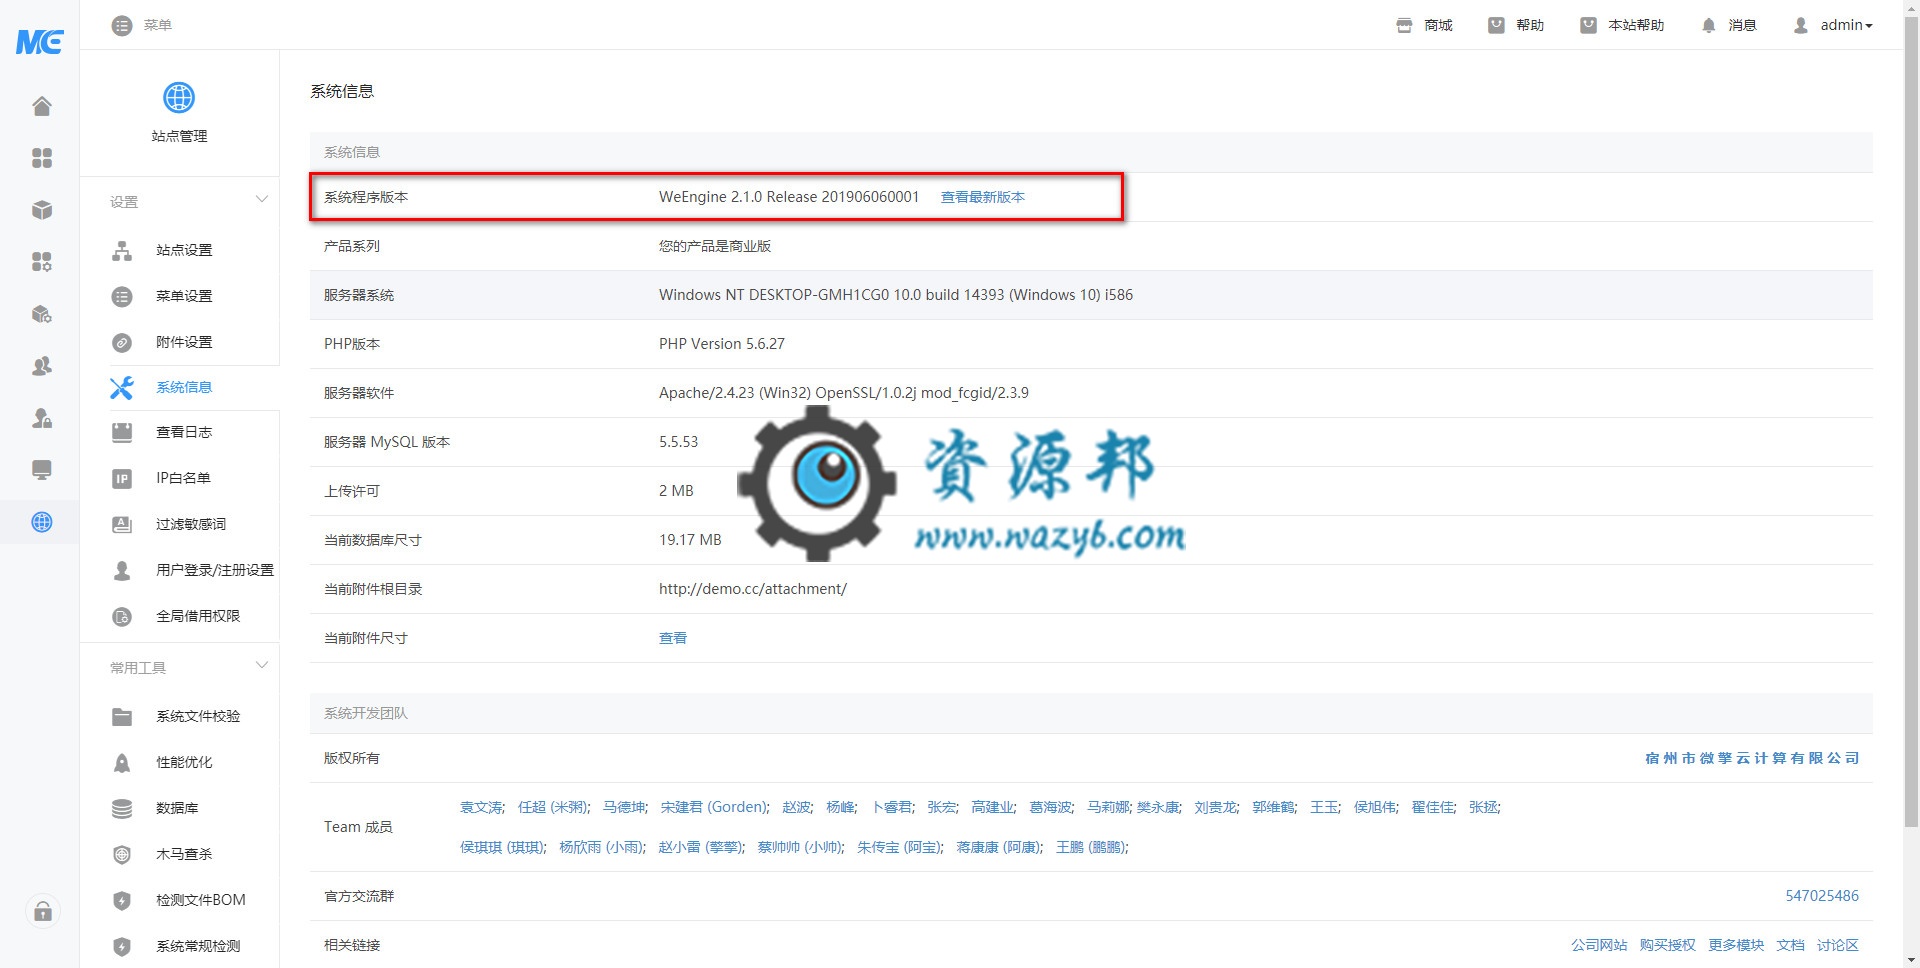Image resolution: width=1920 pixels, height=968 pixels.
Task: Click team member 宋建君 (Gorden)
Action: pyautogui.click(x=715, y=807)
